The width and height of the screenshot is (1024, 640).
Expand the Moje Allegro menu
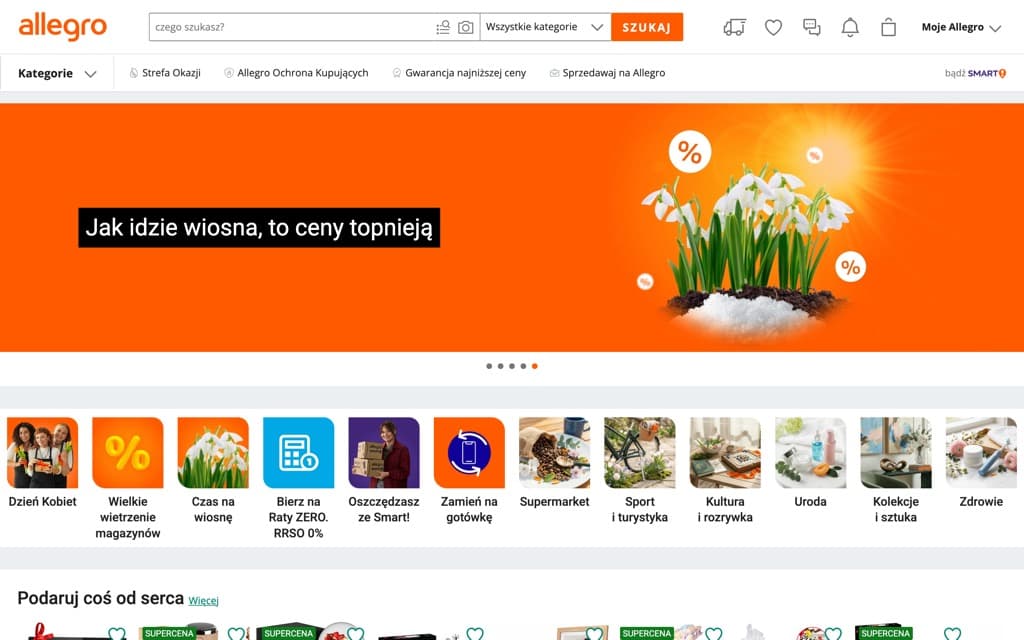click(x=962, y=27)
